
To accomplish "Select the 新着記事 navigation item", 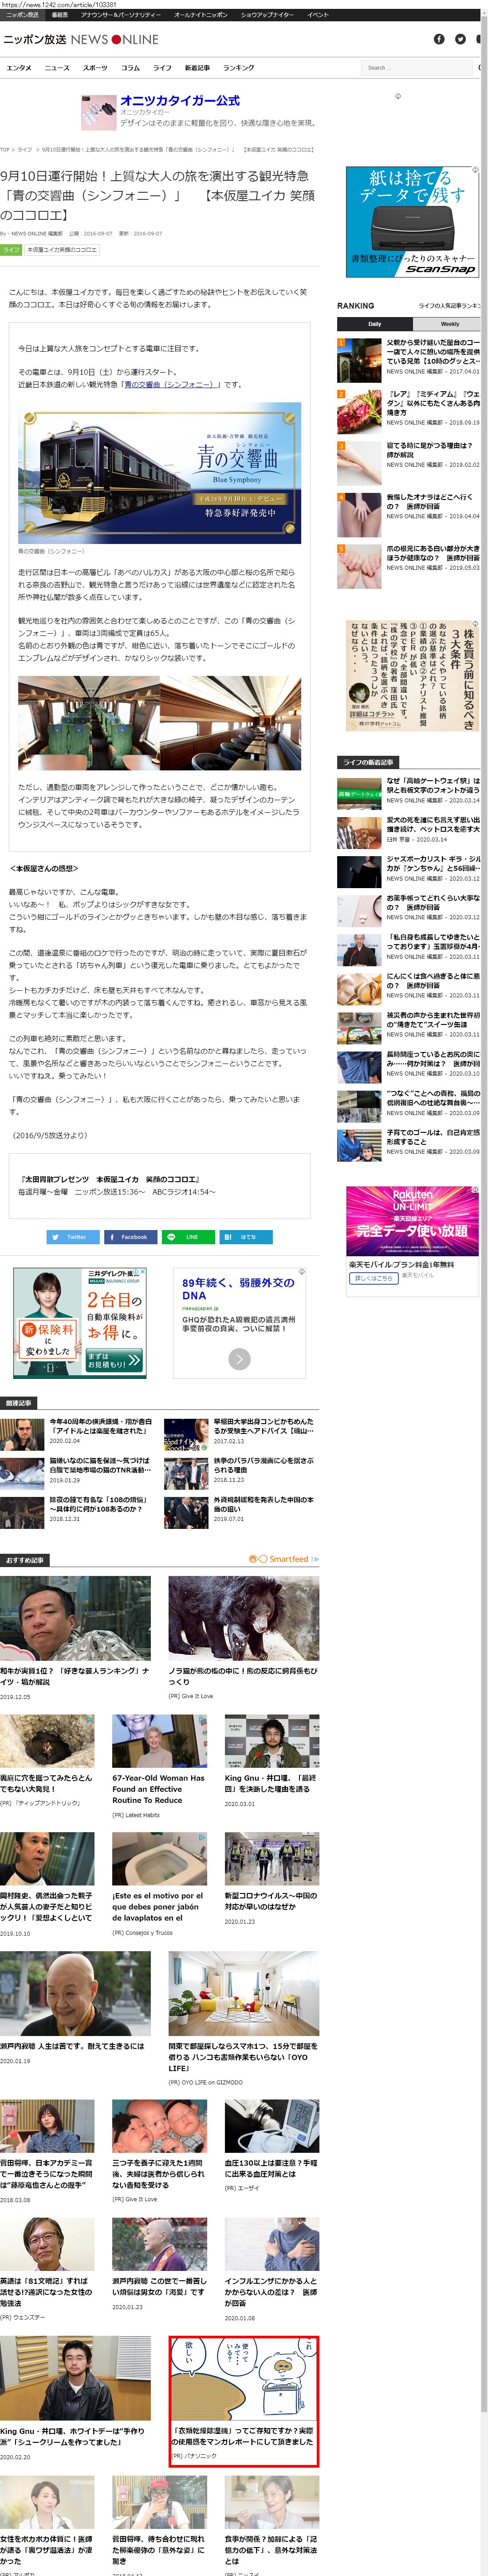I will point(197,68).
